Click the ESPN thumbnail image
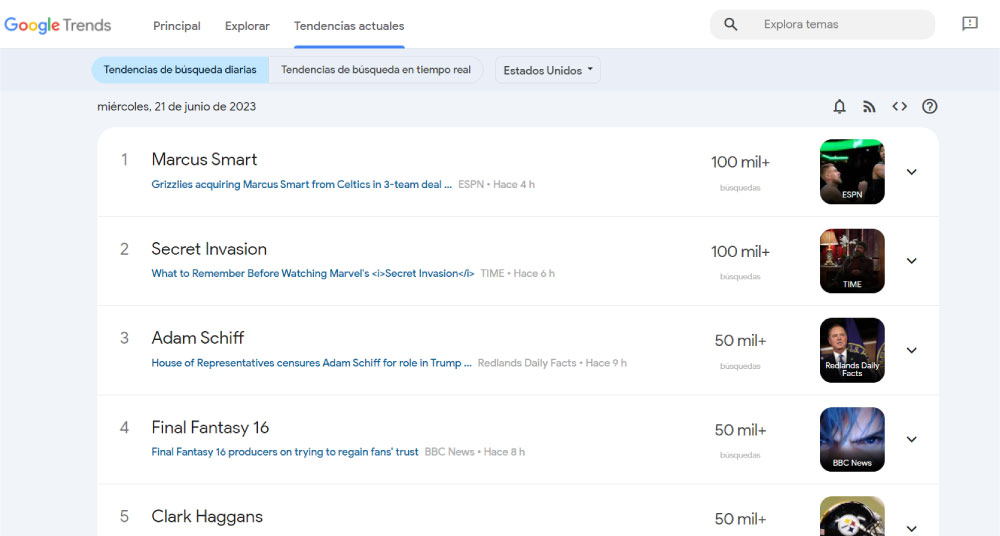 [852, 172]
